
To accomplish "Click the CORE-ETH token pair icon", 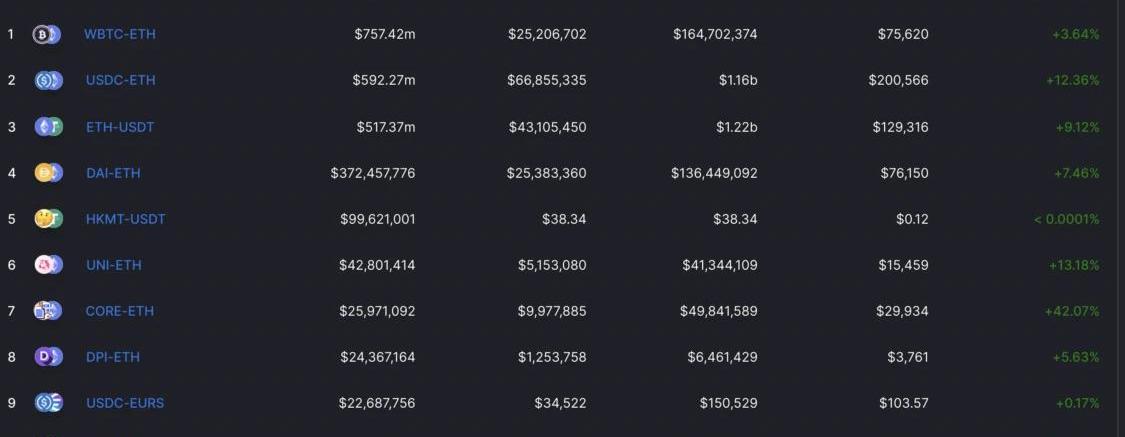I will tap(48, 311).
